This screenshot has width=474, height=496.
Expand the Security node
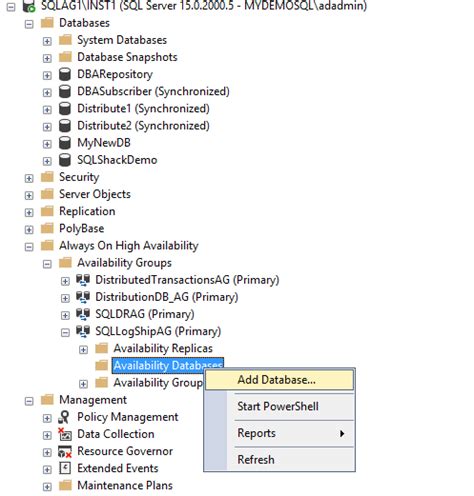tap(29, 178)
